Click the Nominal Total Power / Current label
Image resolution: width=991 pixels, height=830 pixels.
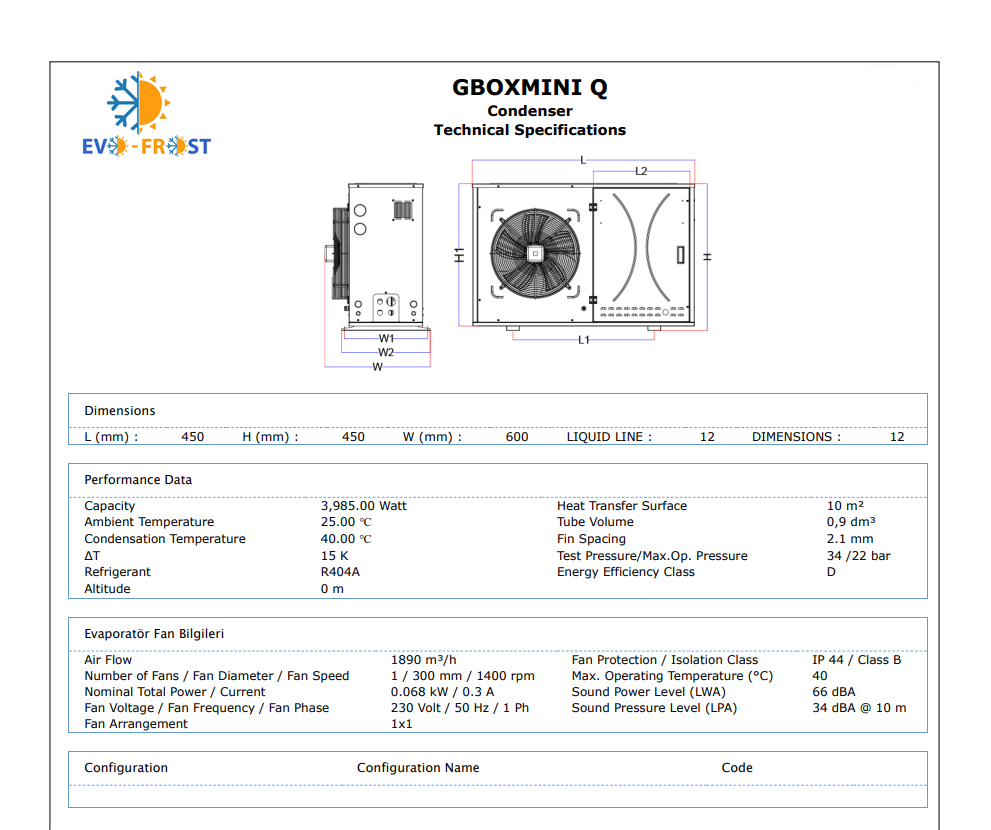point(175,692)
